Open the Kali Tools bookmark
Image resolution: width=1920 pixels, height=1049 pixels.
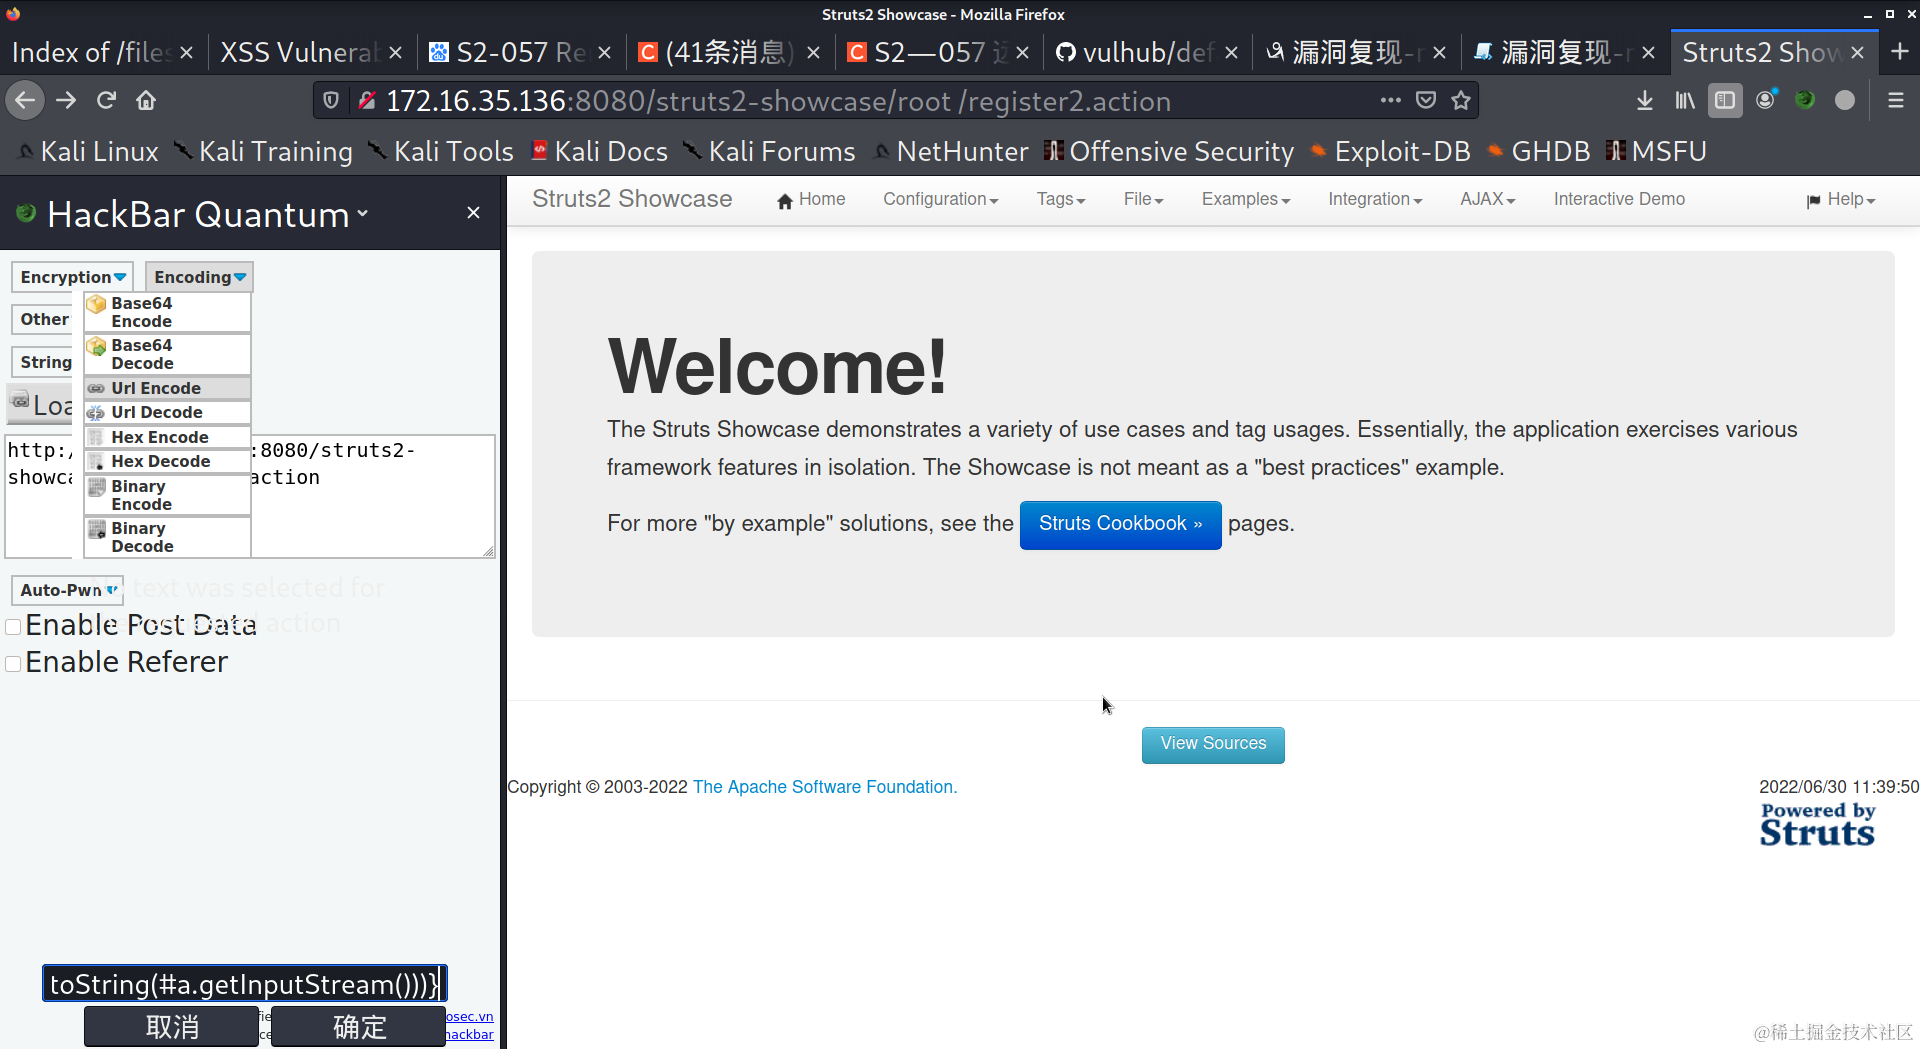pos(441,152)
